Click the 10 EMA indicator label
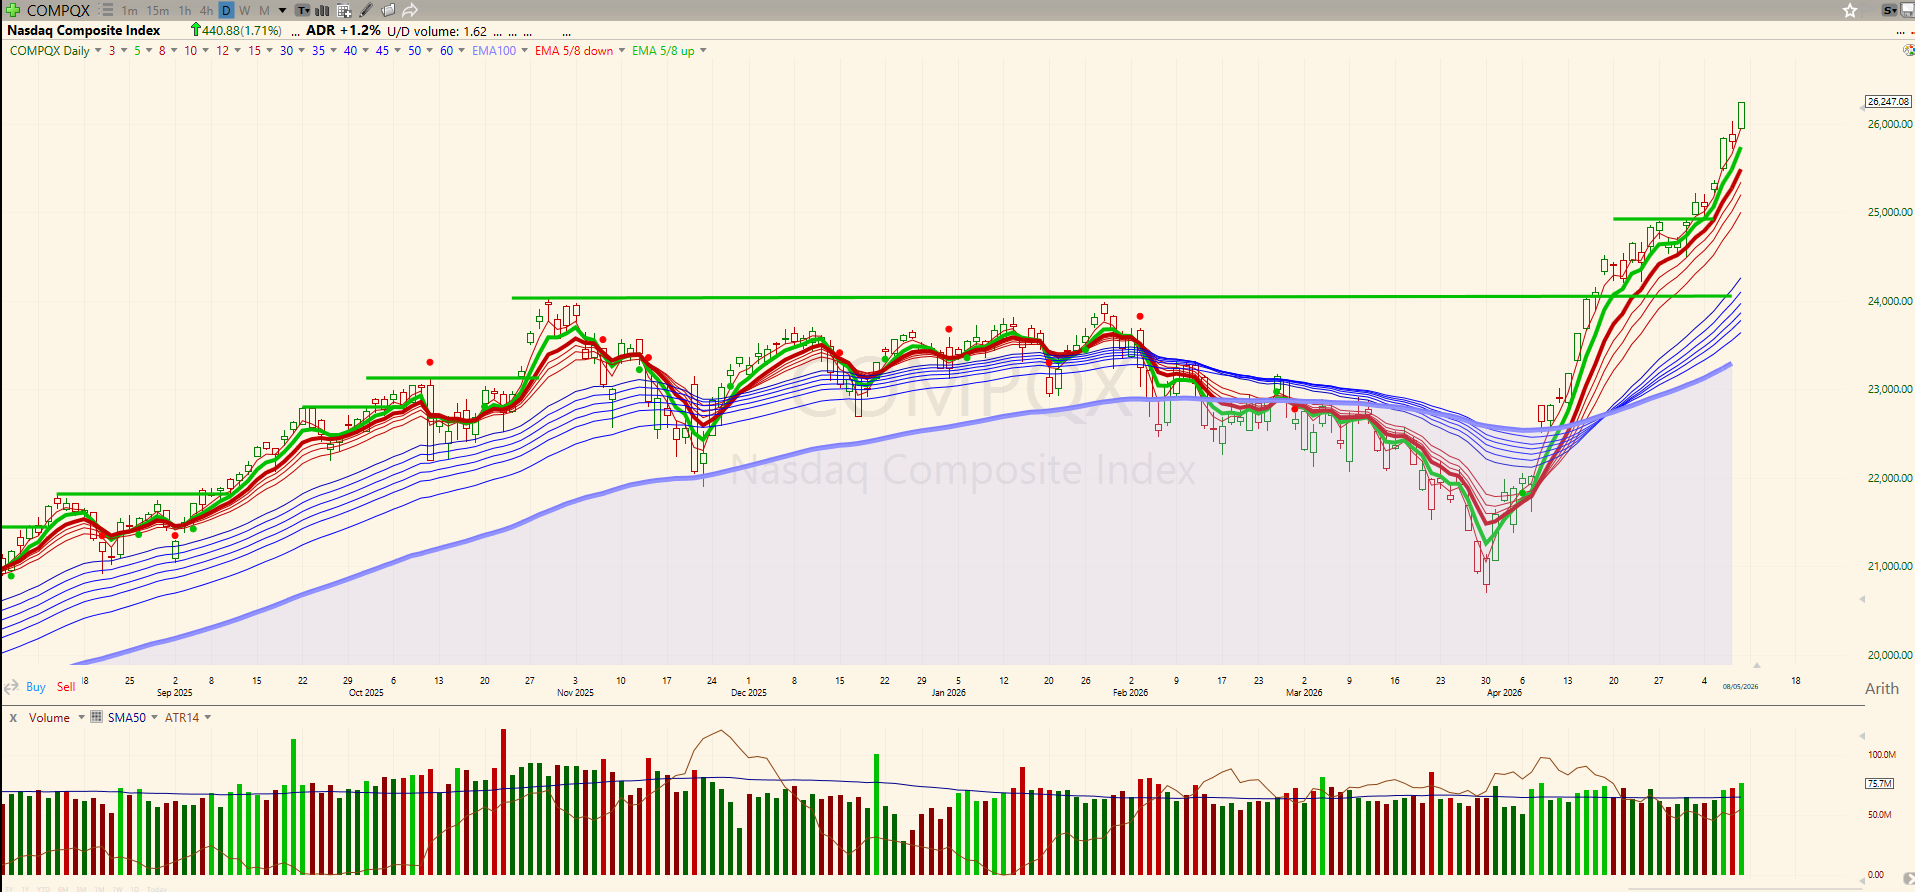 190,50
